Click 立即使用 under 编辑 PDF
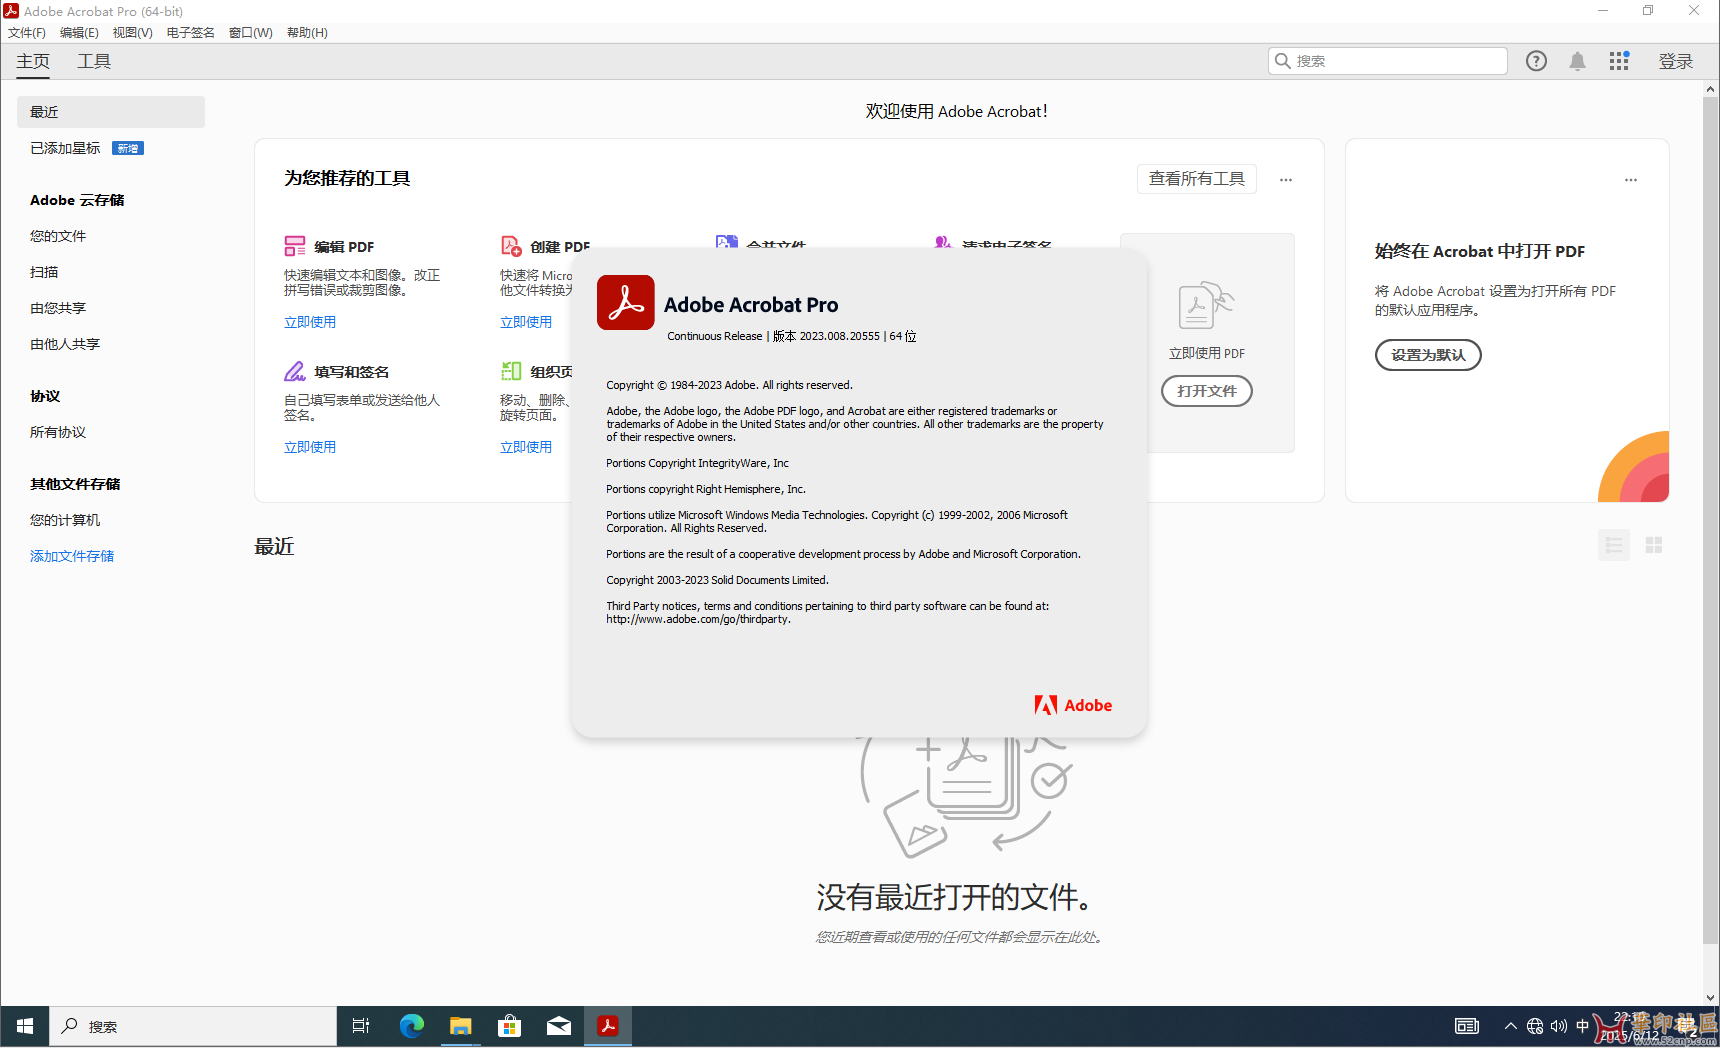Screen dimensions: 1720x1048 (310, 322)
